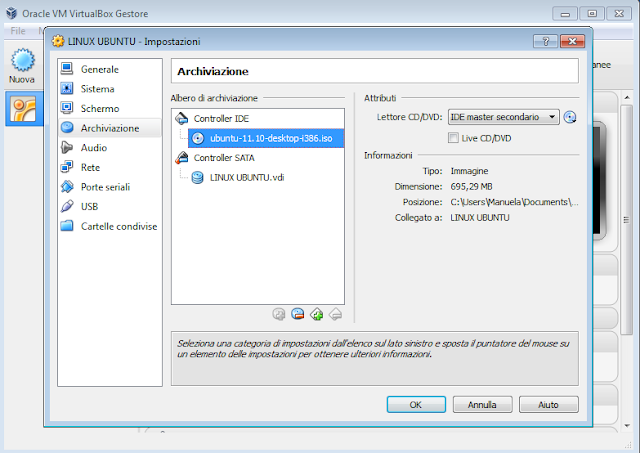640x453 pixels.
Task: Click the Collegato a LINUX UBUNTU value
Action: click(x=480, y=218)
